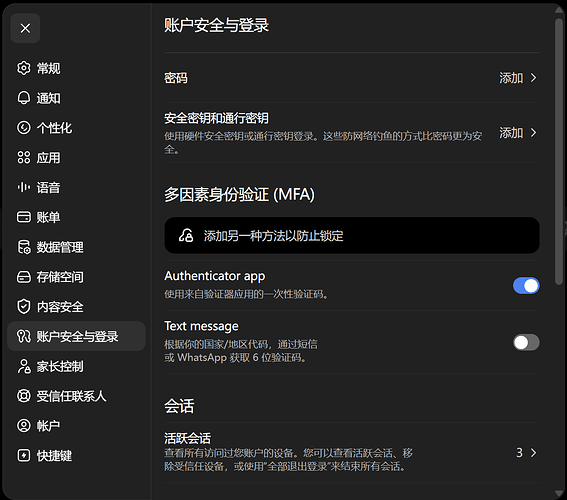The width and height of the screenshot is (567, 500).
Task: Enable the Text message toggle
Action: [x=526, y=342]
